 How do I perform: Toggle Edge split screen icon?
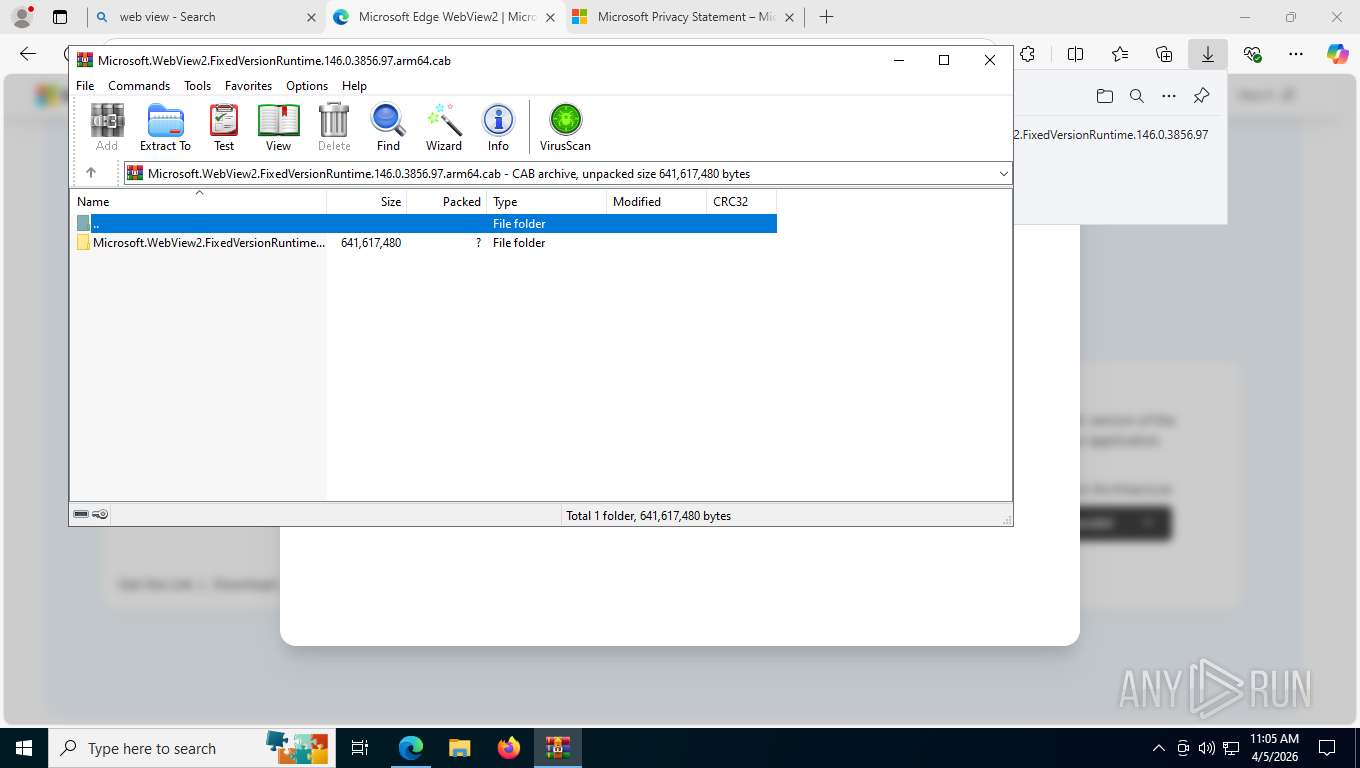pos(1076,55)
